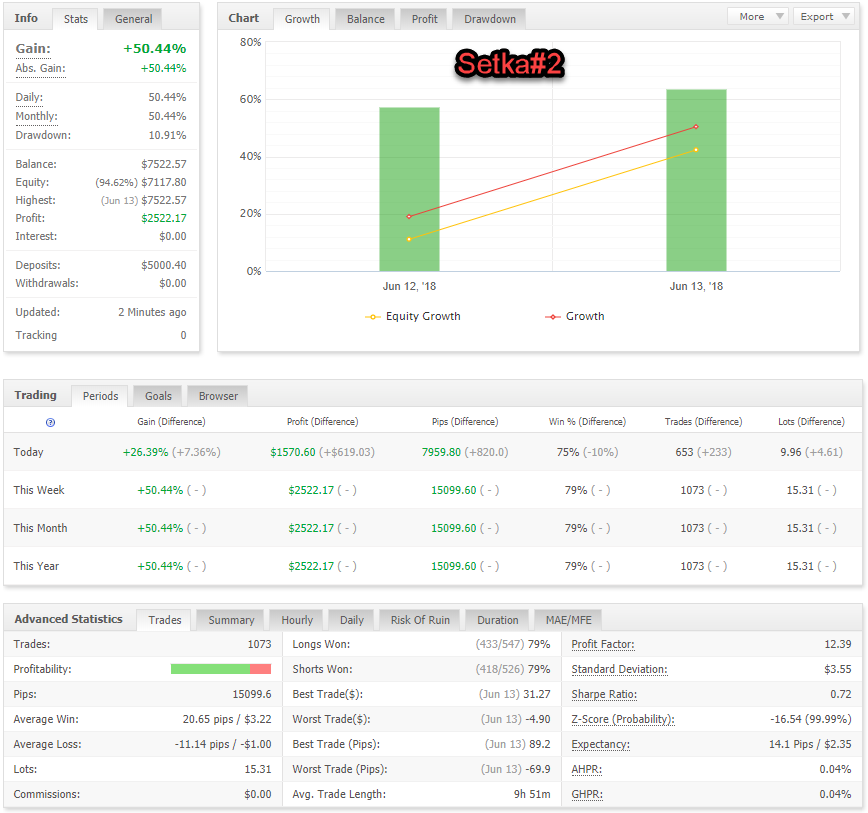Click the Gain label link

click(x=33, y=49)
